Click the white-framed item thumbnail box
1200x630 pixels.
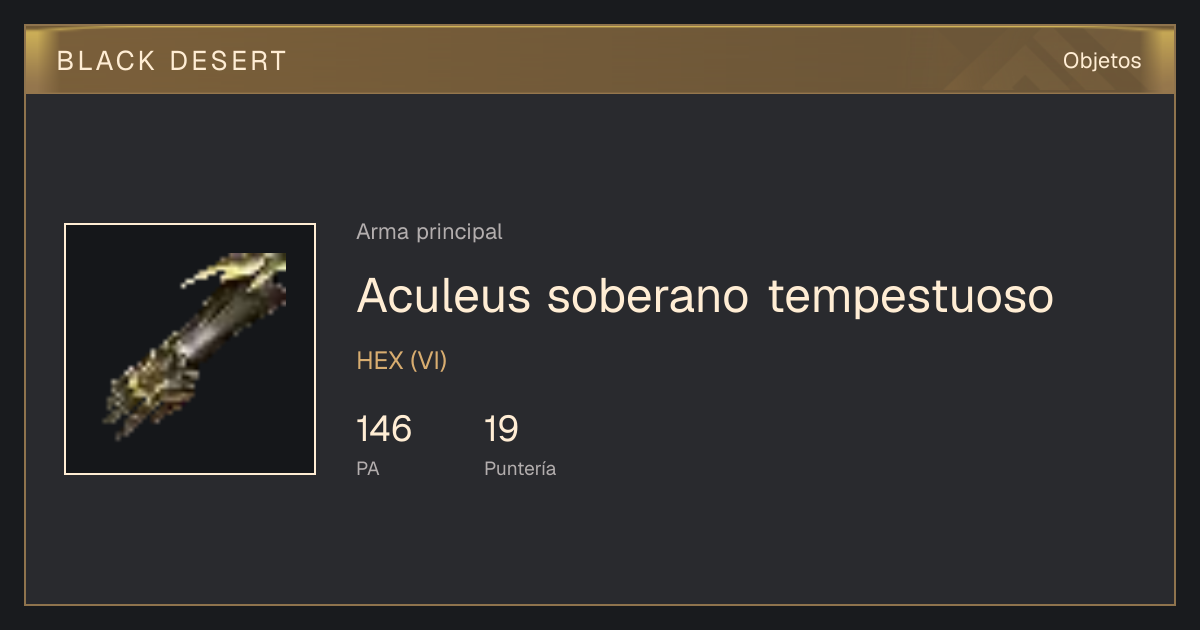click(x=190, y=349)
